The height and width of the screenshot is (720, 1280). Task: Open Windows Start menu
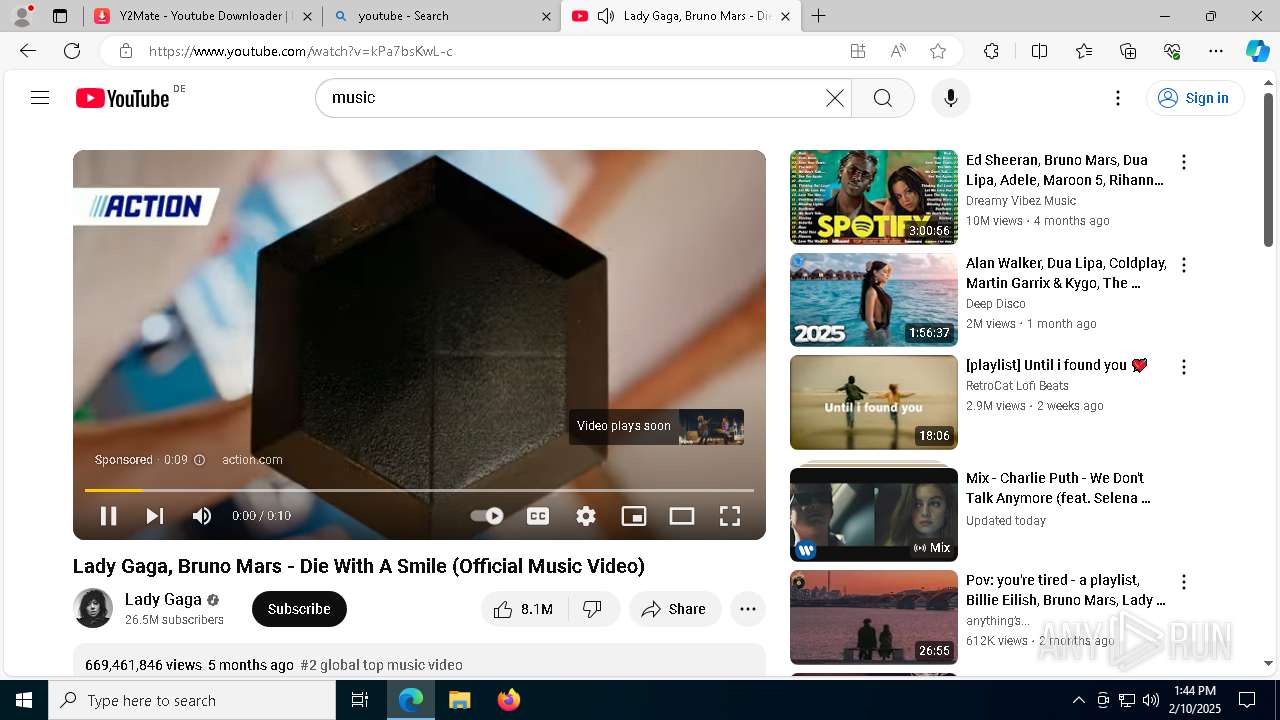[x=24, y=700]
